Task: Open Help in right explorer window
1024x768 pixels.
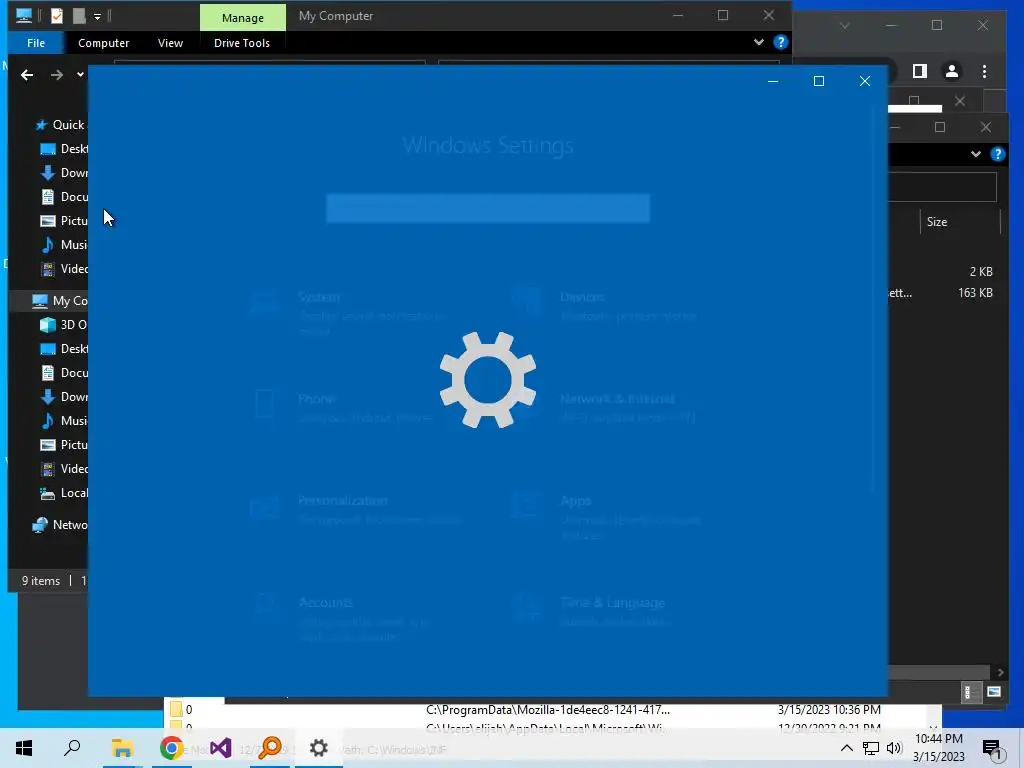Action: [998, 154]
